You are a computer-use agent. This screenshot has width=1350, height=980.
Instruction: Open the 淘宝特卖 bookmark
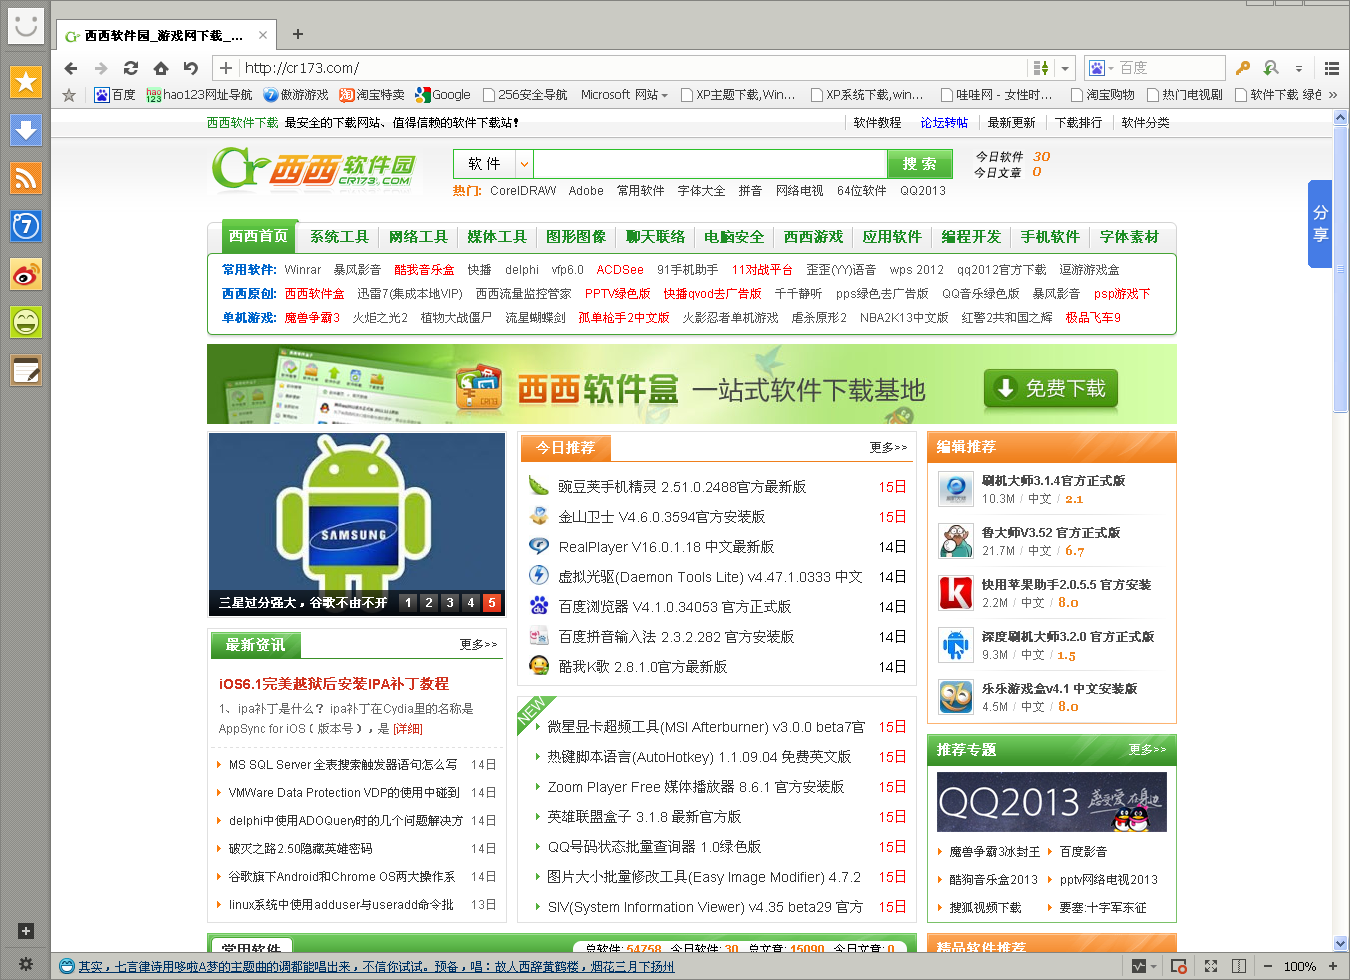coord(372,95)
